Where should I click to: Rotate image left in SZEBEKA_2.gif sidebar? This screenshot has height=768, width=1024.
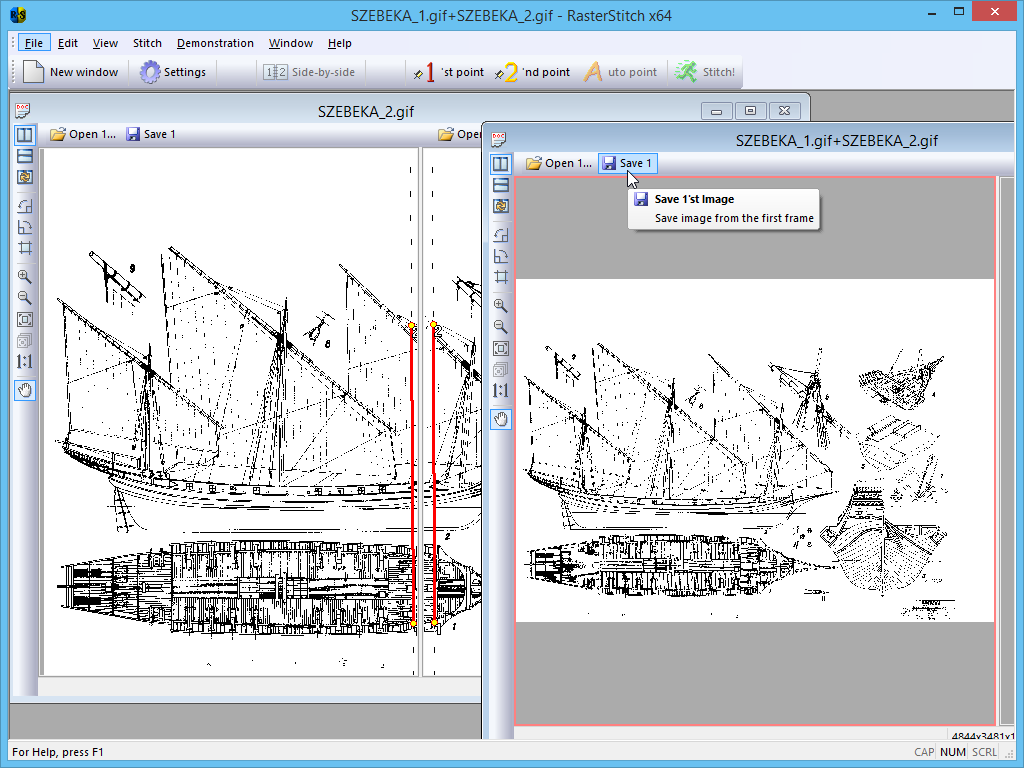pyautogui.click(x=25, y=206)
